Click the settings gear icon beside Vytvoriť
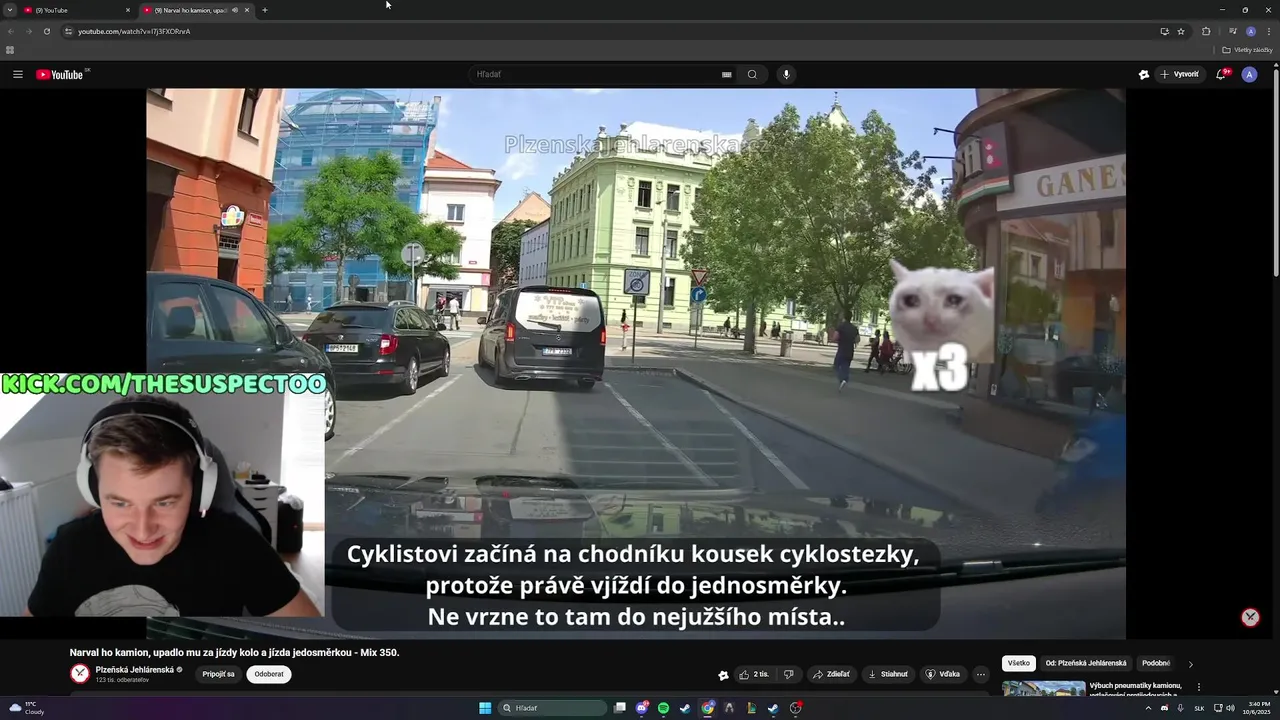Screen dimensions: 1280x720 tap(1144, 74)
